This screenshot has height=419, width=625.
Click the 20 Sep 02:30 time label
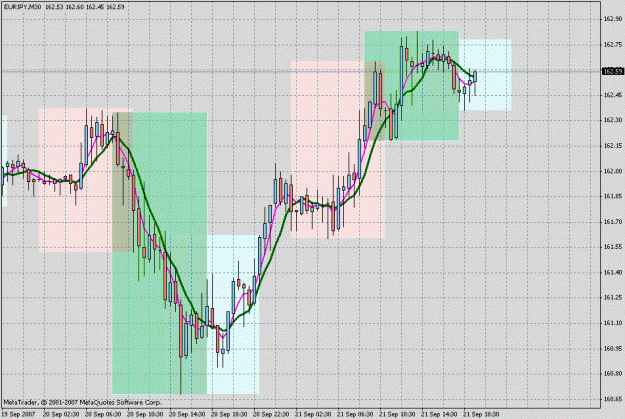click(61, 414)
